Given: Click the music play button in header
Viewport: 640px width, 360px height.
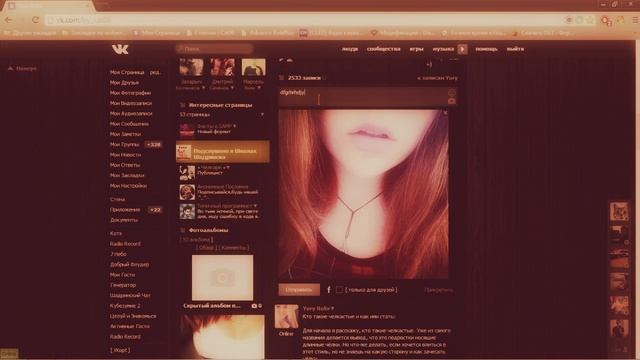Looking at the screenshot, I should tap(462, 49).
